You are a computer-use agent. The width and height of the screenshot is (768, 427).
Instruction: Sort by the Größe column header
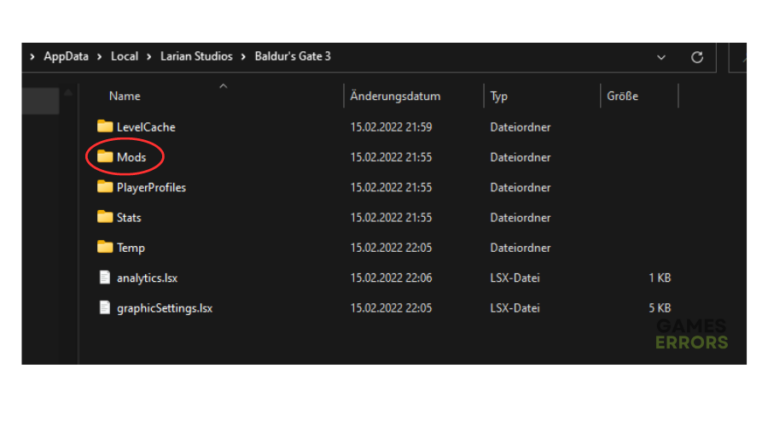click(623, 97)
